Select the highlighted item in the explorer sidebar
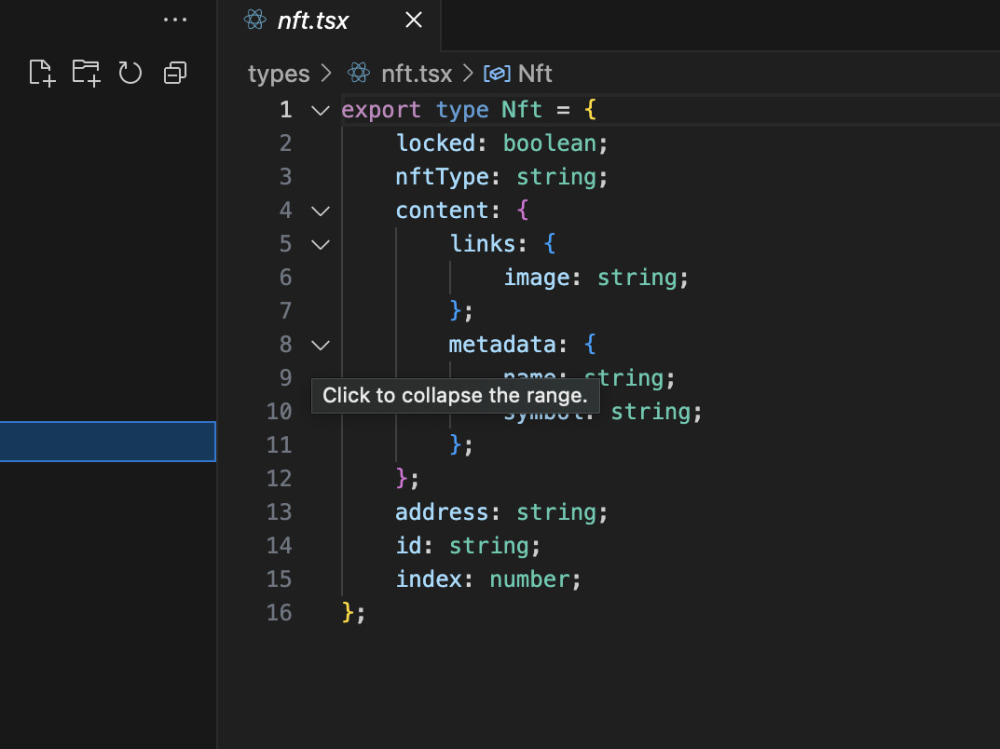Viewport: 1000px width, 749px height. pyautogui.click(x=108, y=441)
